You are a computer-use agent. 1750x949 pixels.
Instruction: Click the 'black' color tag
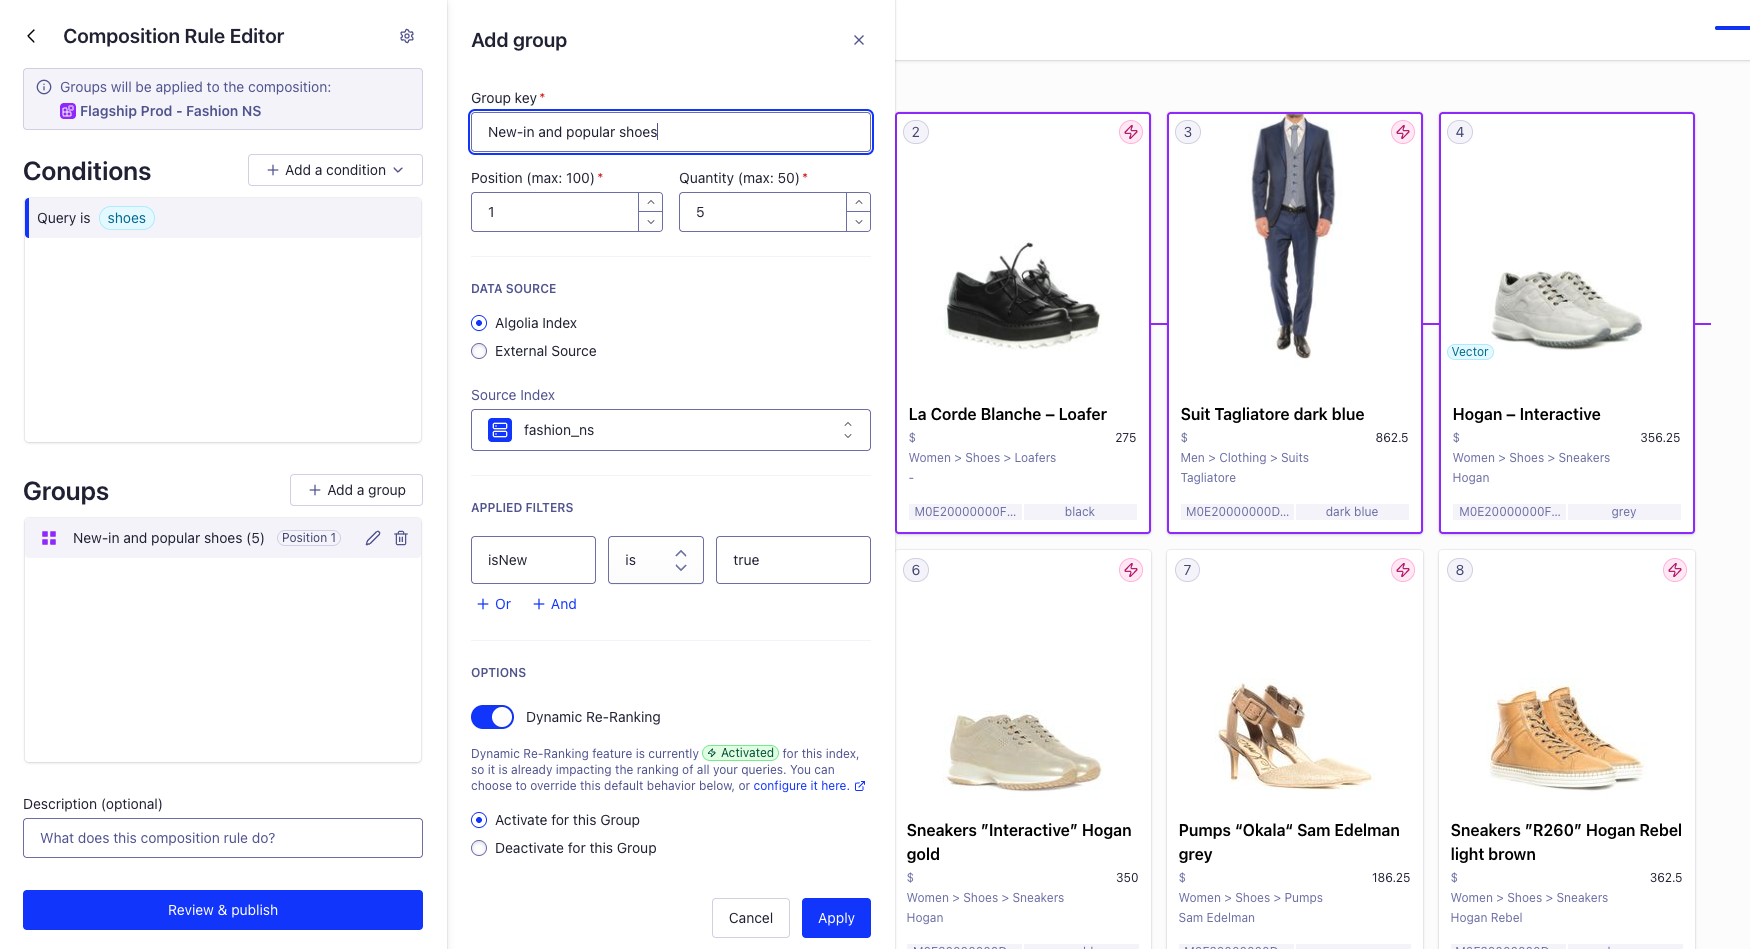pyautogui.click(x=1080, y=512)
